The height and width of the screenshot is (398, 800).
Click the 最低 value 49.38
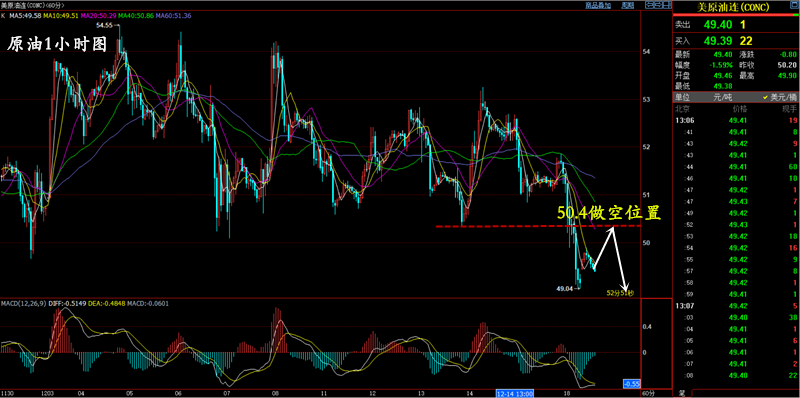pyautogui.click(x=723, y=86)
